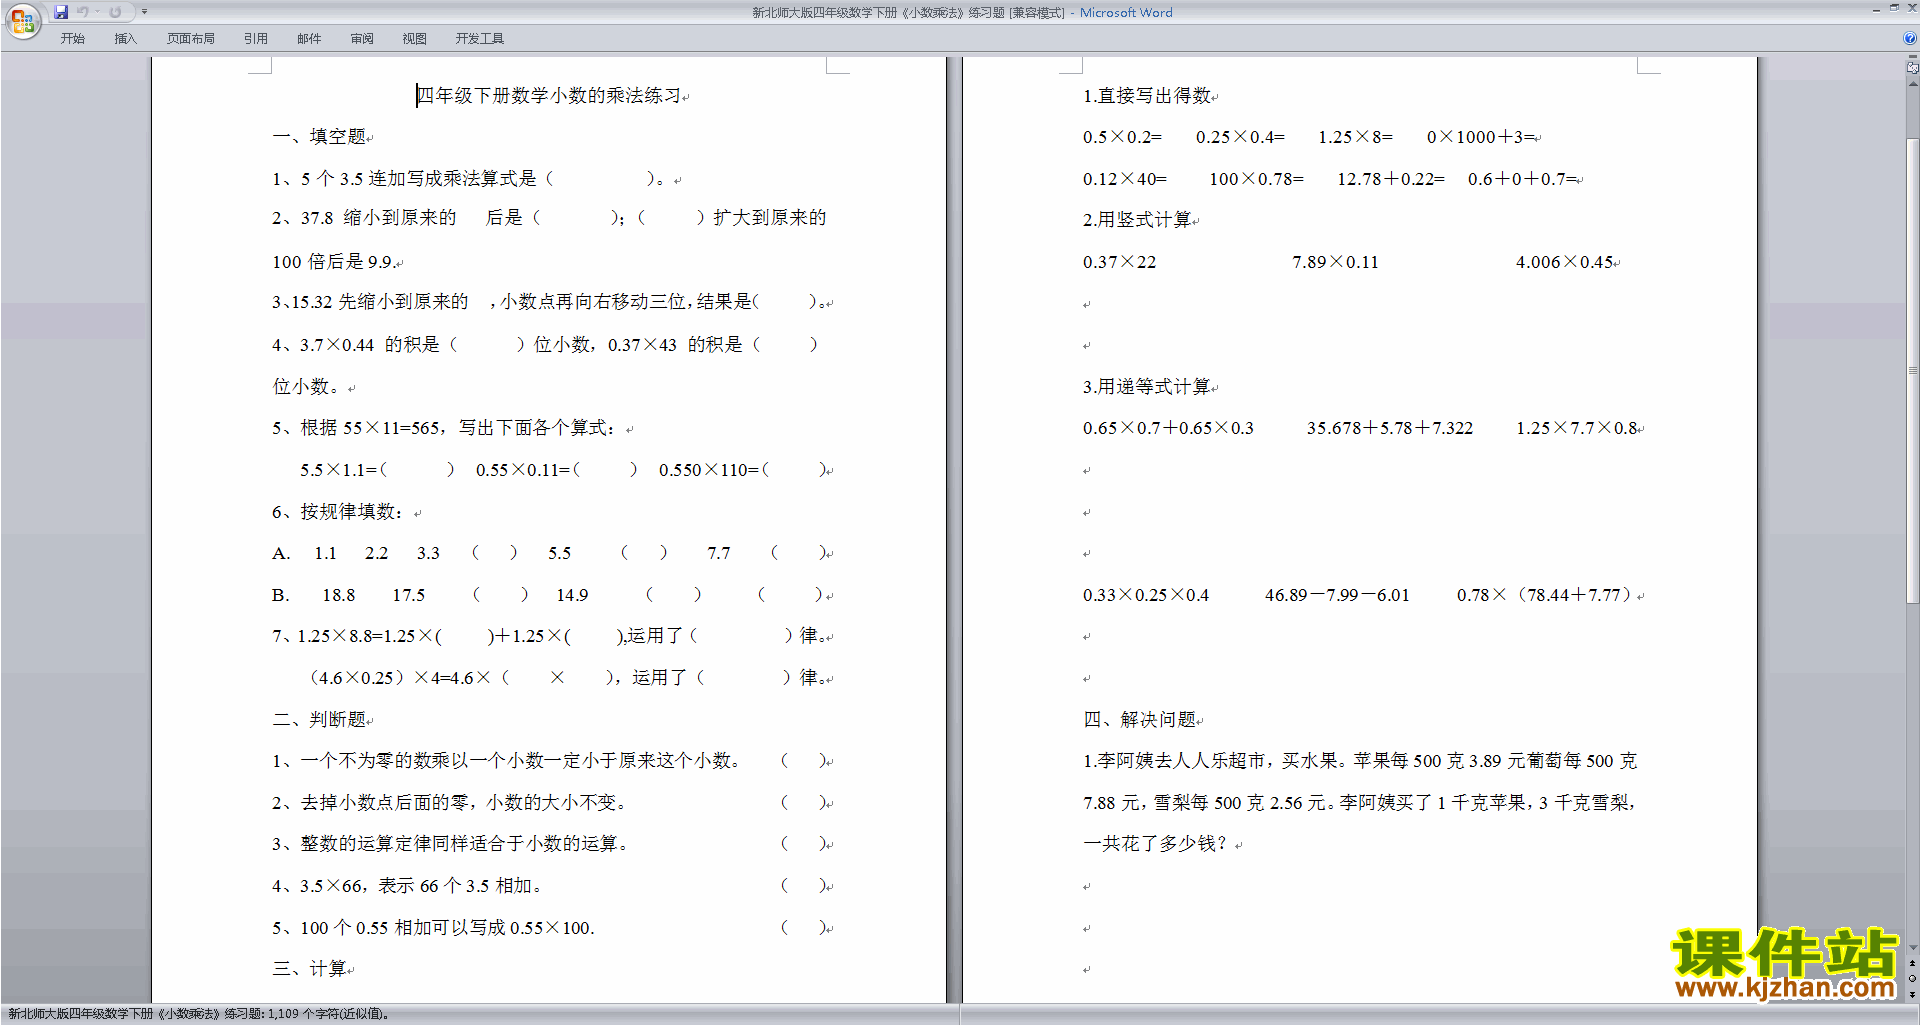Screen dimensions: 1920x1025
Task: Click the heading 一、填空题
Action: [319, 137]
